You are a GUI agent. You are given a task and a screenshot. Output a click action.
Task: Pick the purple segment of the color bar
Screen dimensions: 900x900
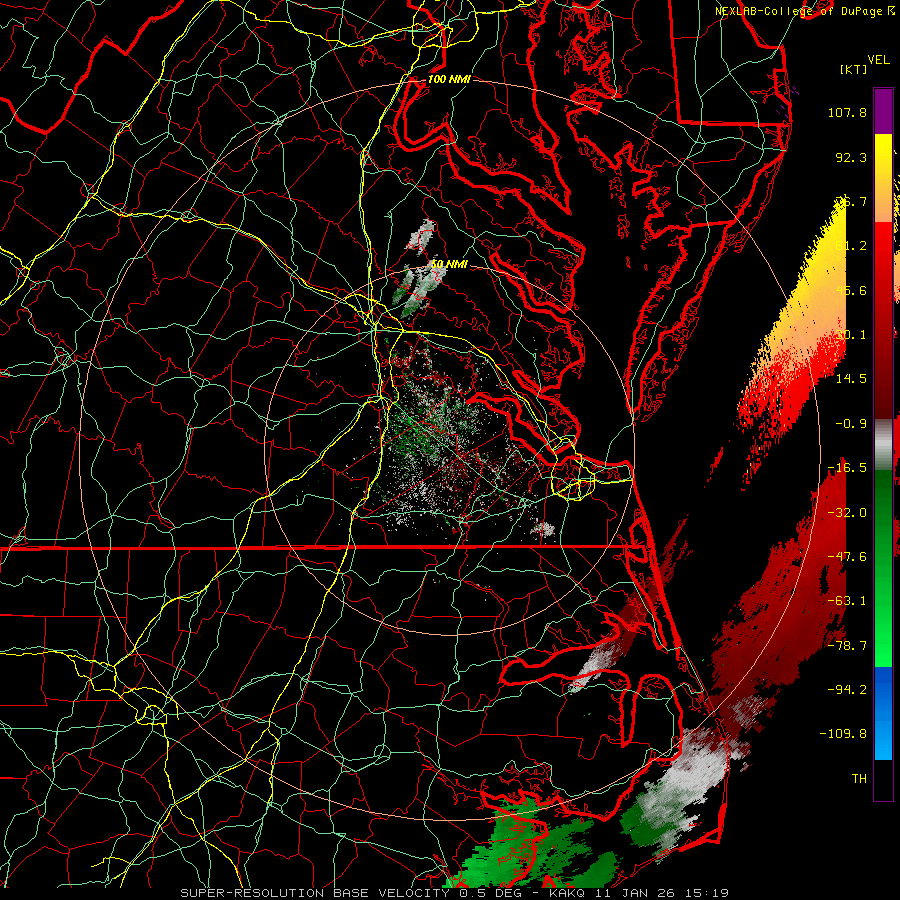click(x=883, y=111)
